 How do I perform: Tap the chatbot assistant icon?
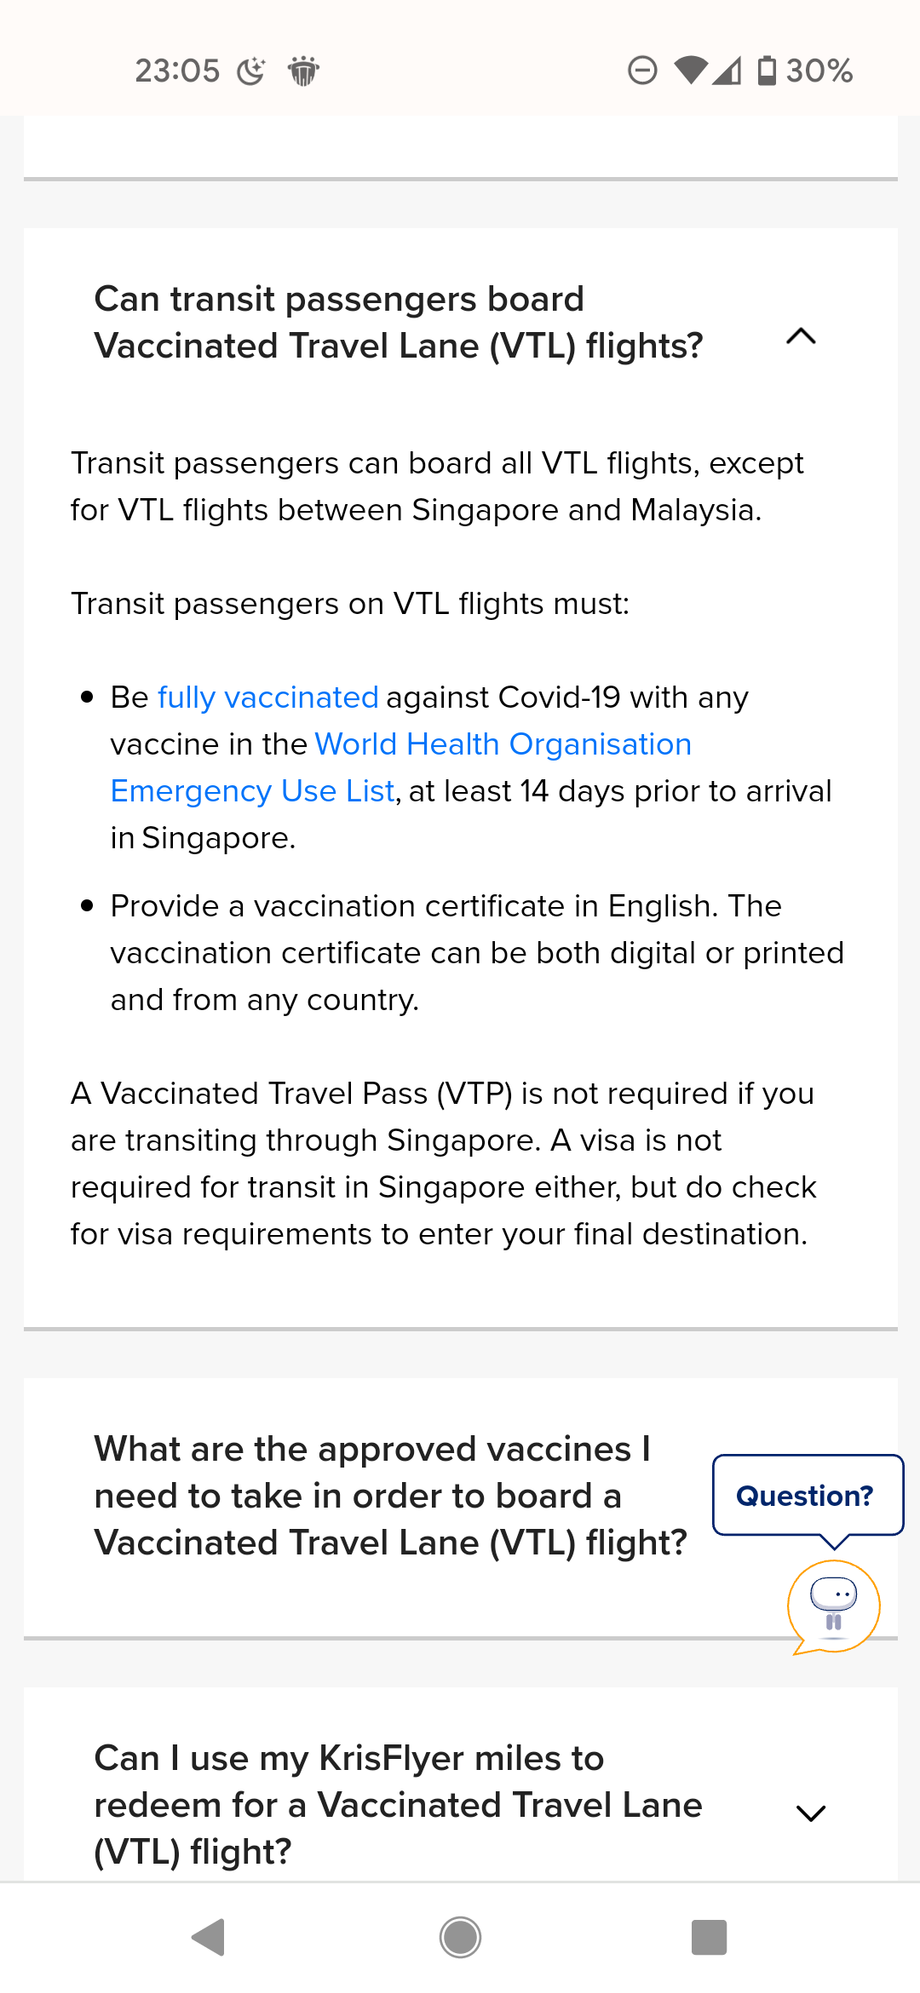coord(834,1607)
